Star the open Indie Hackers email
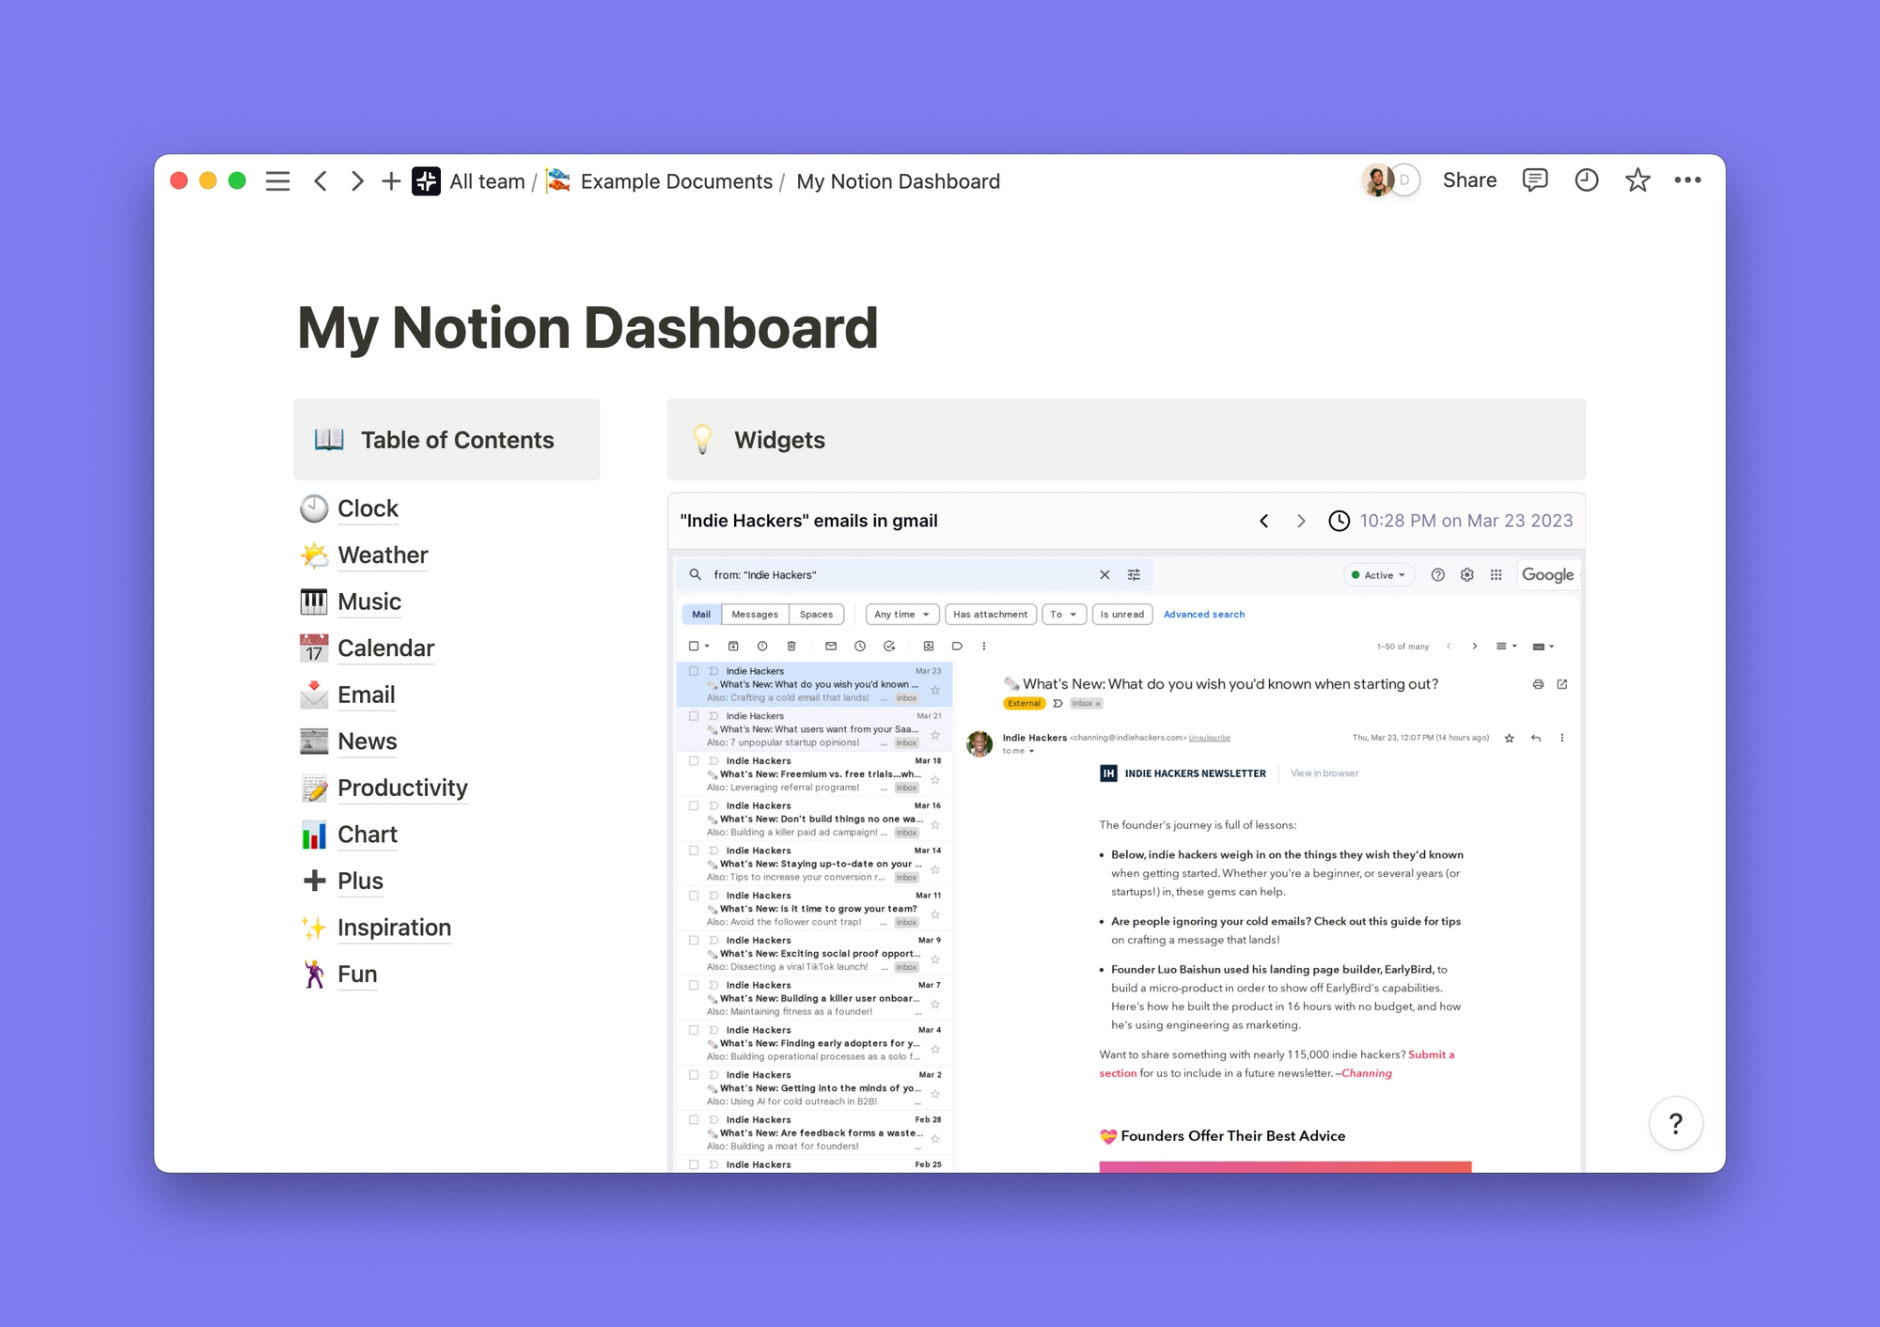Screen dimensions: 1880x1327 1509,738
